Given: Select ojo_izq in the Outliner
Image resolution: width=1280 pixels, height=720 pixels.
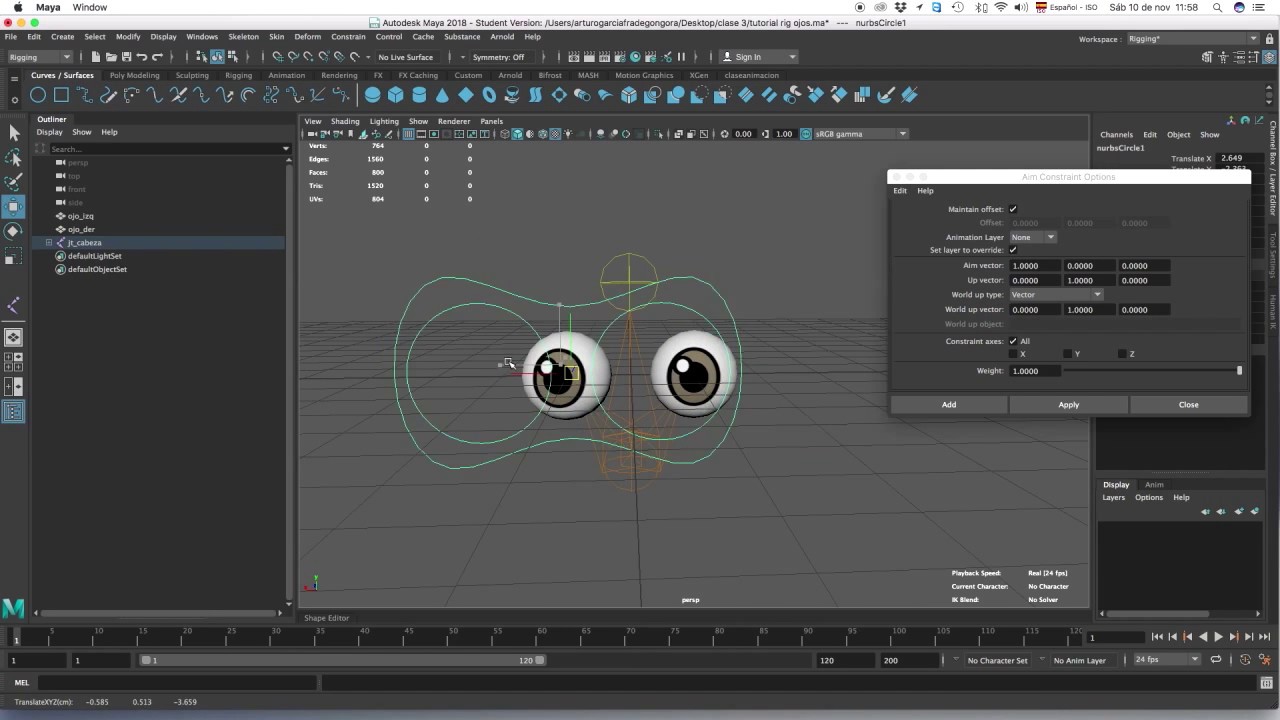Looking at the screenshot, I should tap(80, 216).
